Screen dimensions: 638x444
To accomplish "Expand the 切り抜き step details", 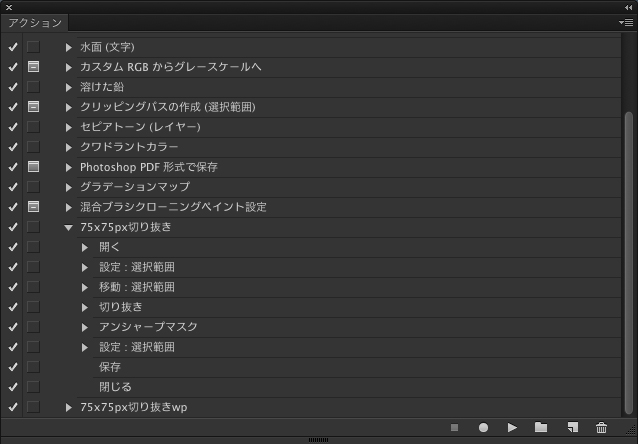I will pyautogui.click(x=86, y=307).
